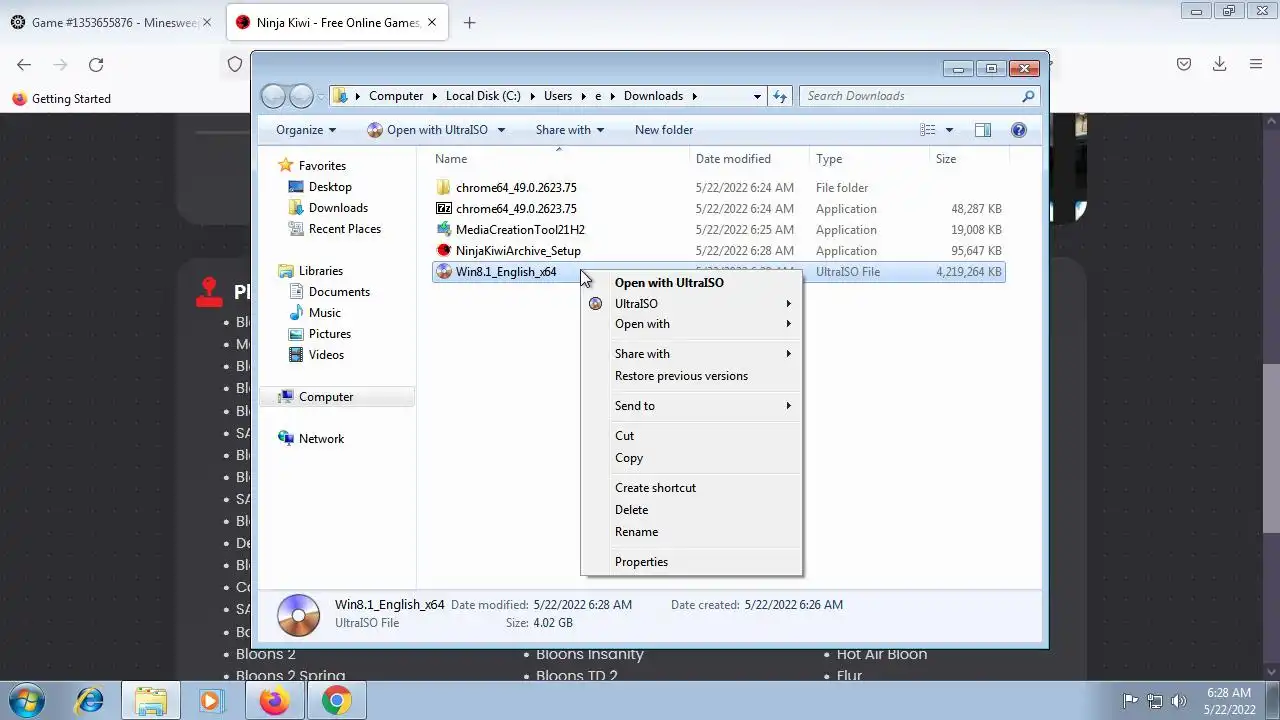Open Properties from context menu

coord(641,562)
